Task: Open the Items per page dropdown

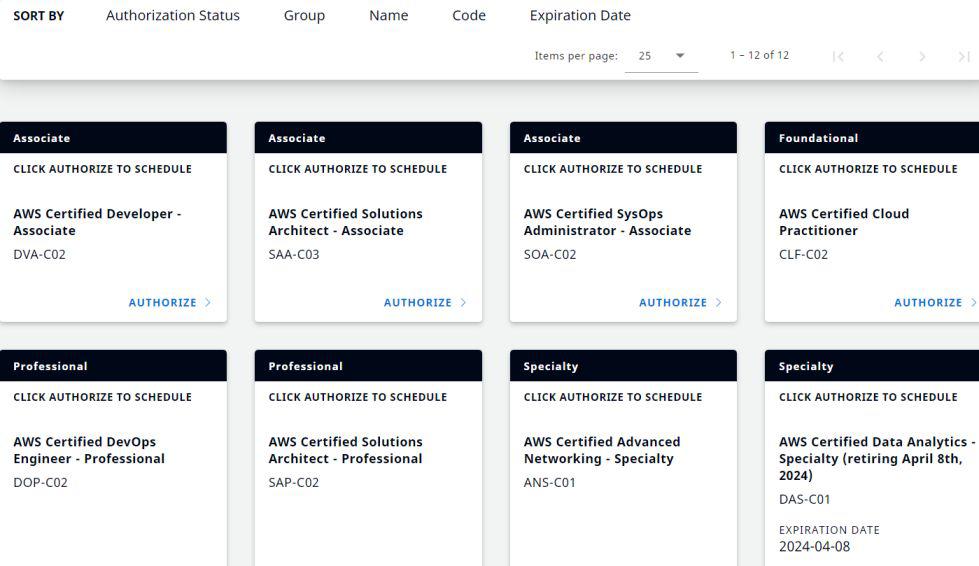Action: tap(661, 56)
